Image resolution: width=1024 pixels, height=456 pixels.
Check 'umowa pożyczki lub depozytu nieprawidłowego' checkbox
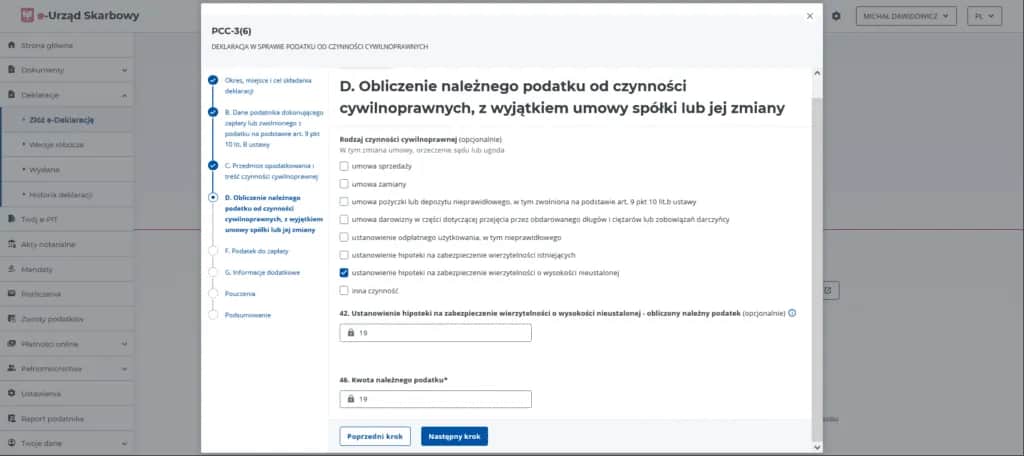pos(344,202)
